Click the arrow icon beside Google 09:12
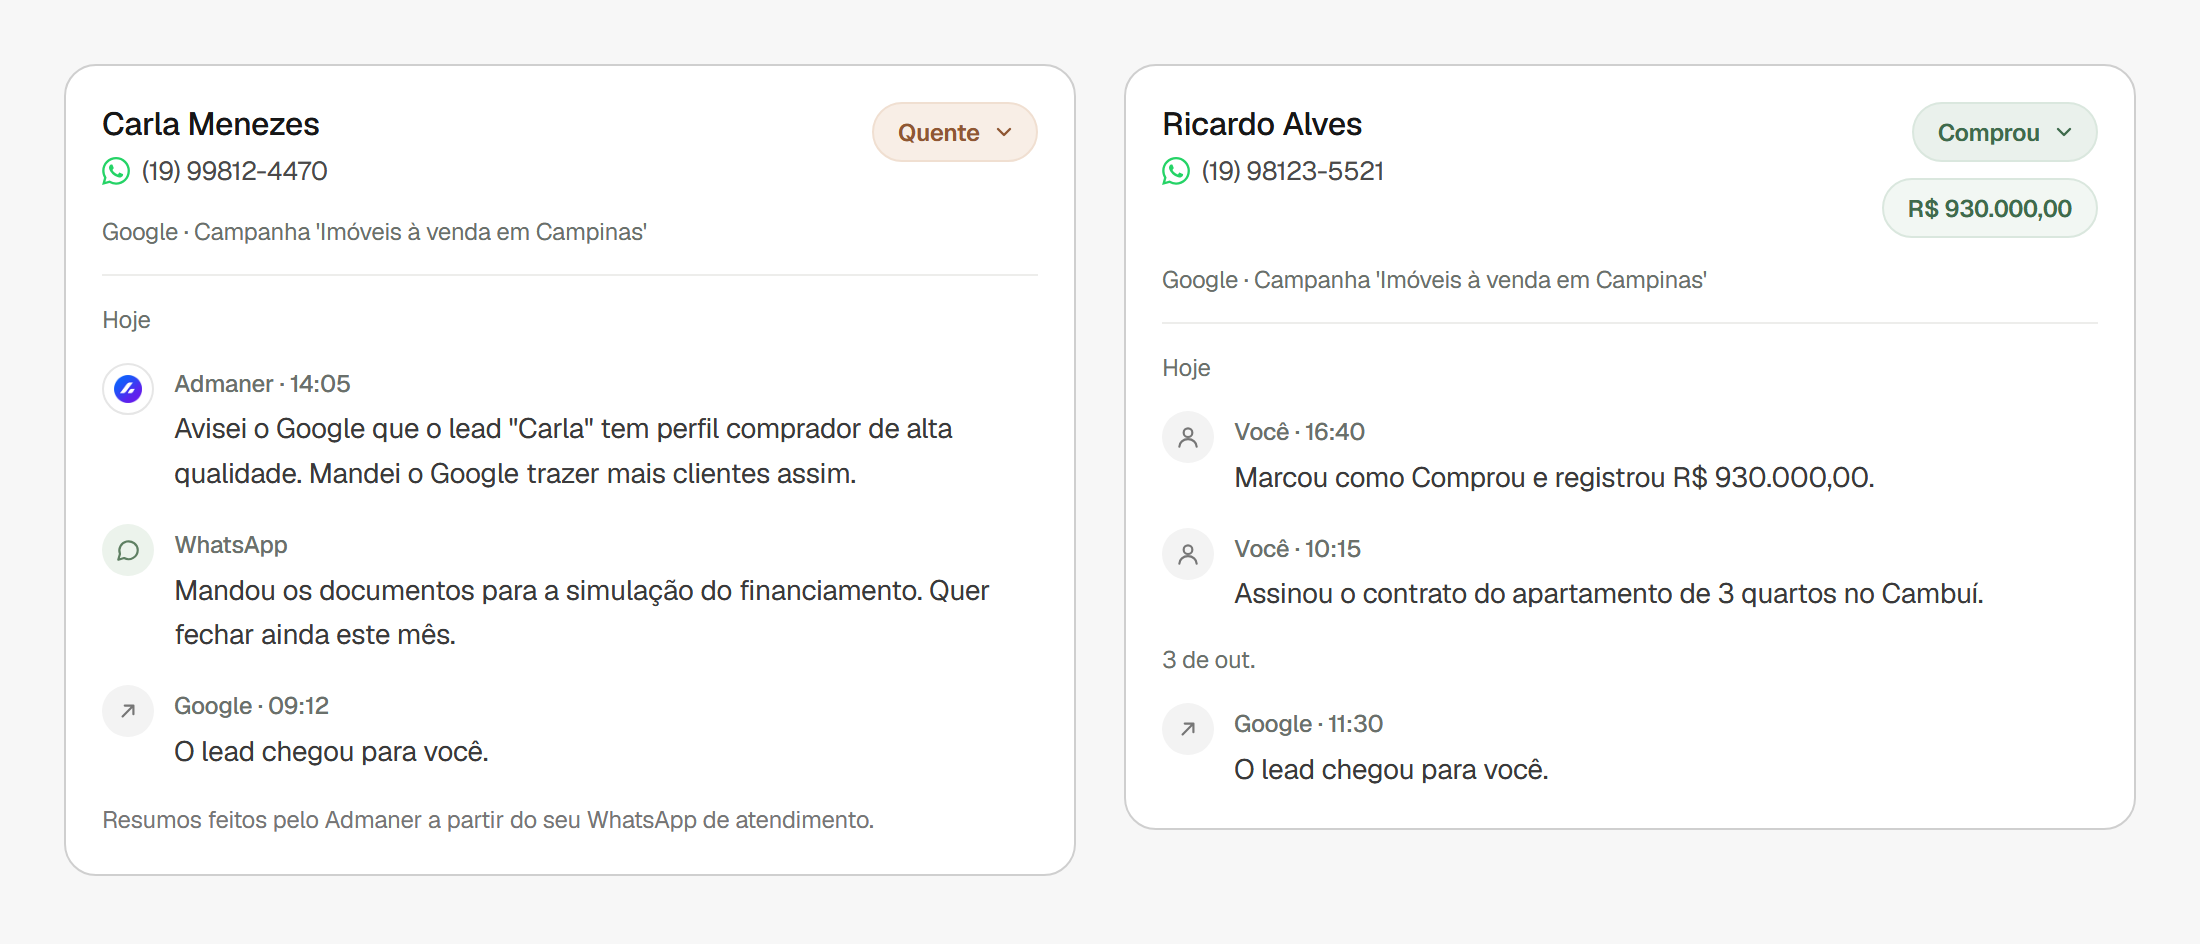 coord(128,711)
